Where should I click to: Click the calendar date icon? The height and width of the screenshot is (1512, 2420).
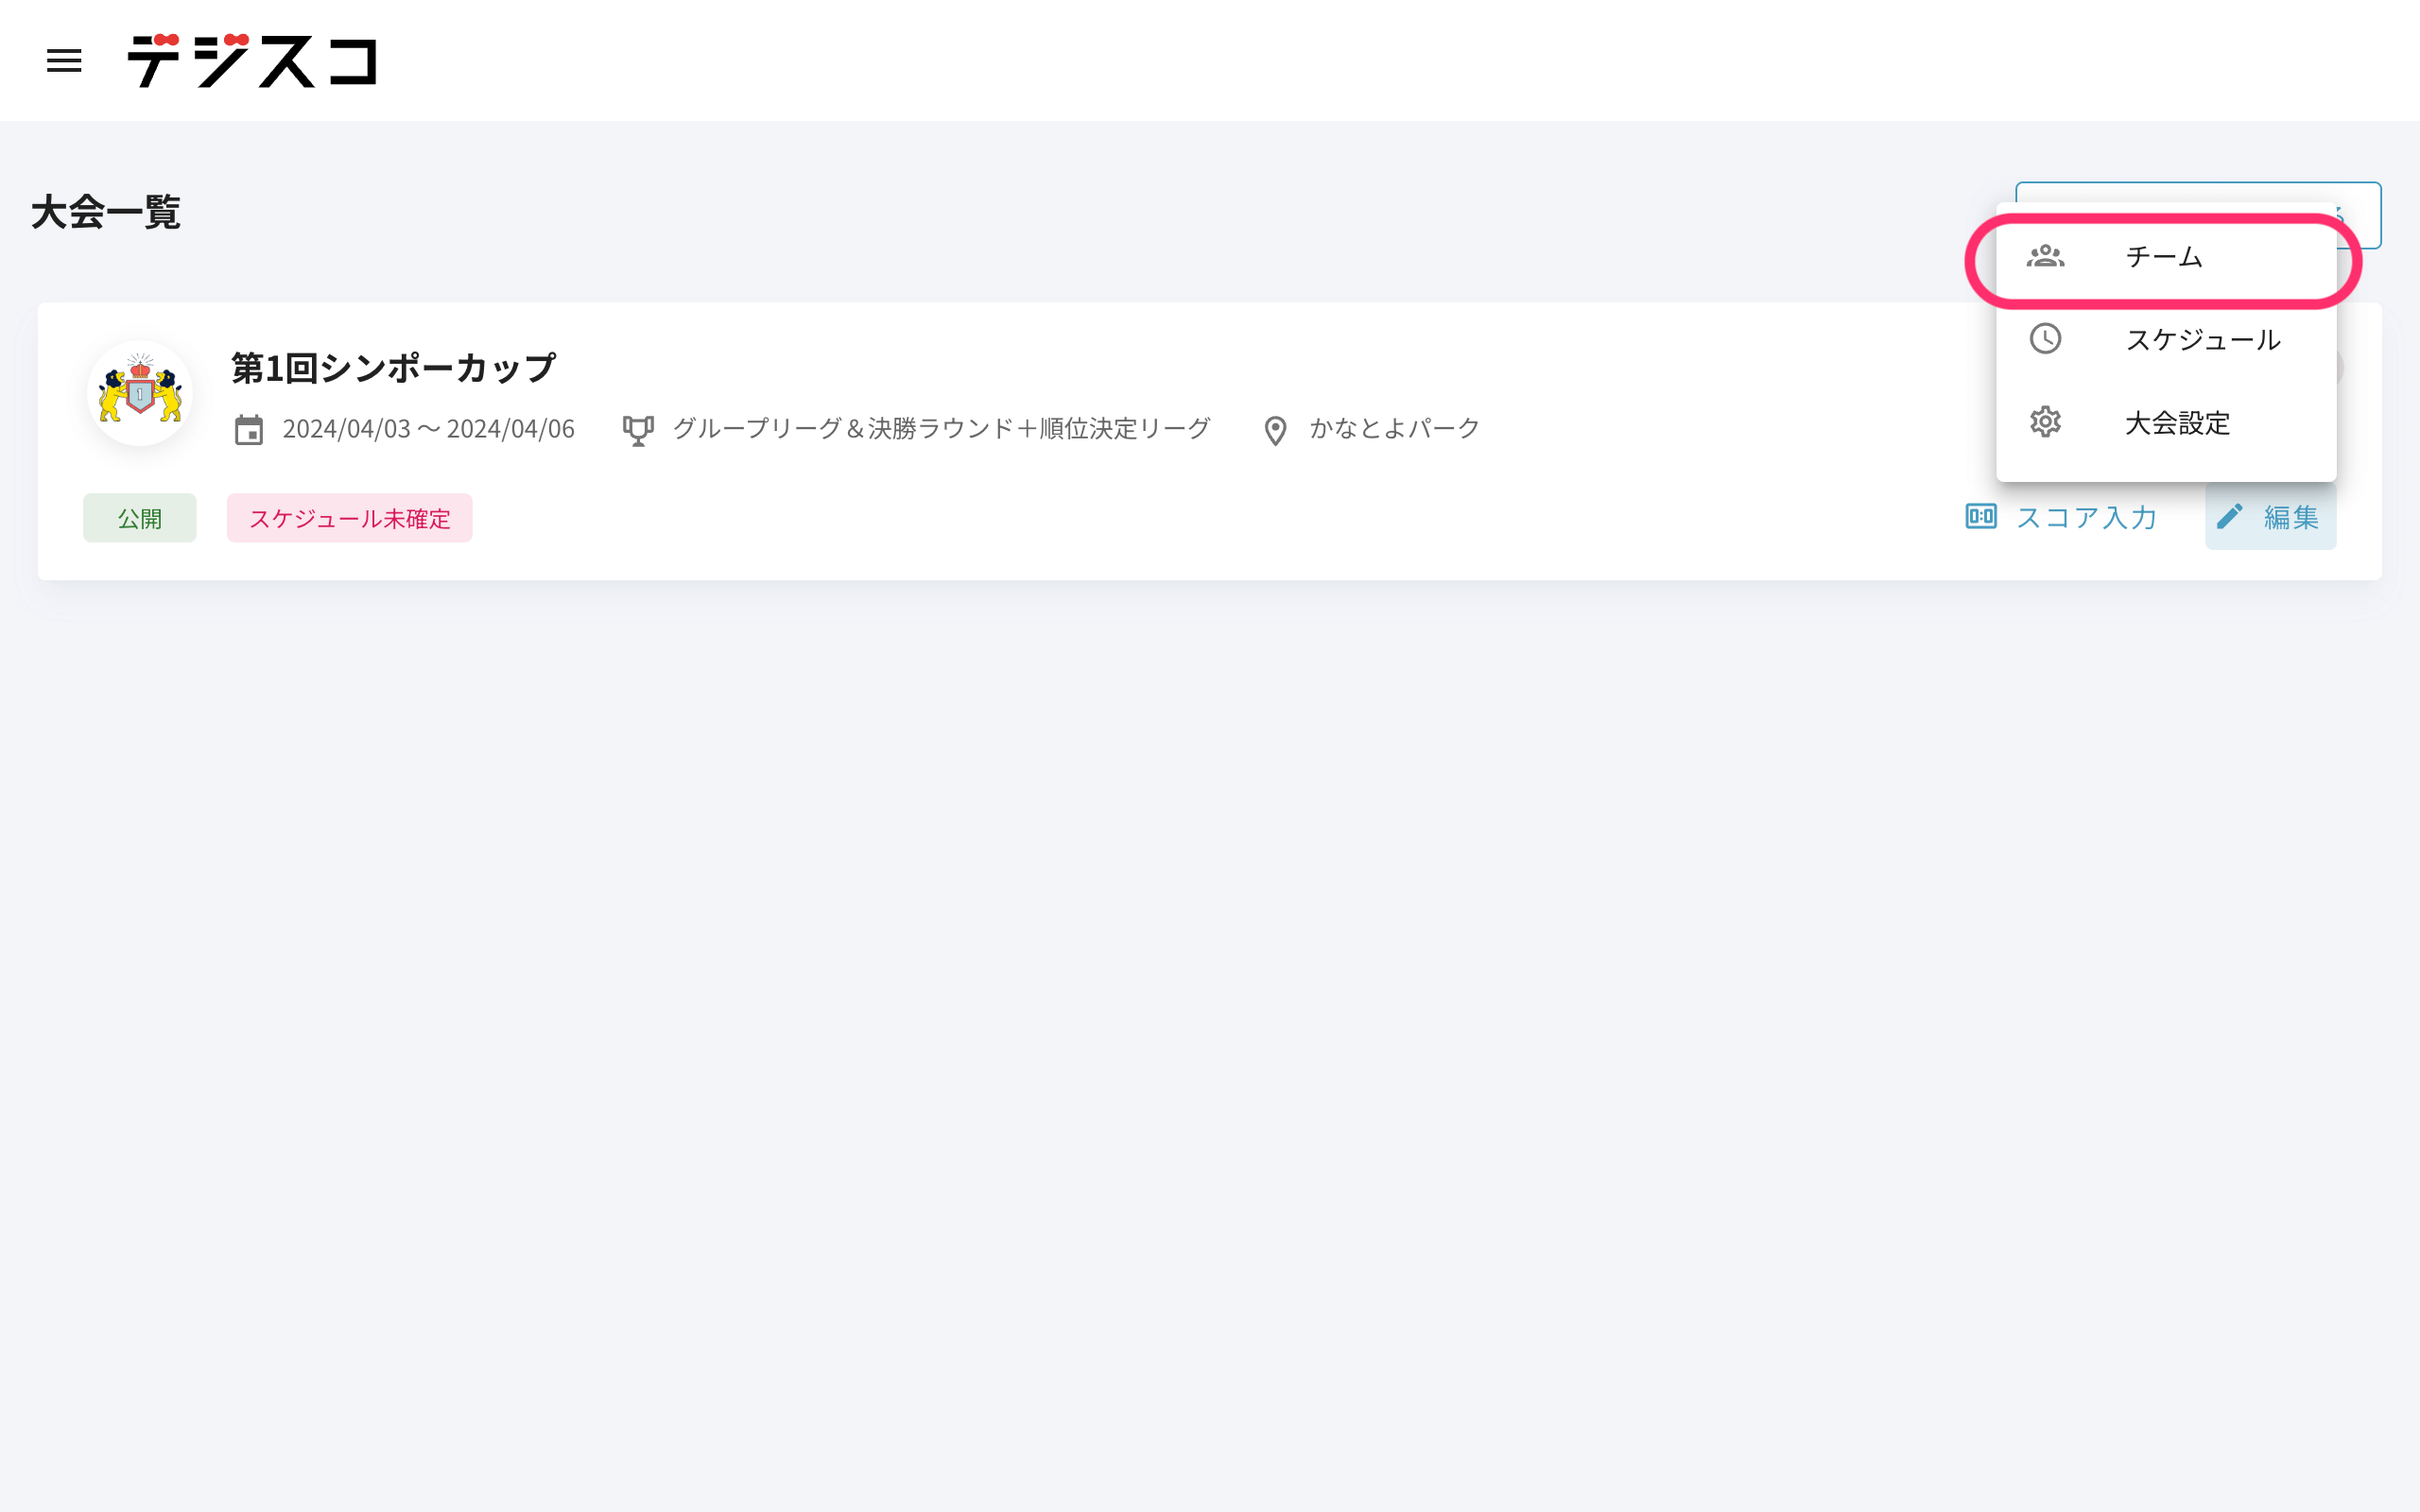(x=249, y=430)
